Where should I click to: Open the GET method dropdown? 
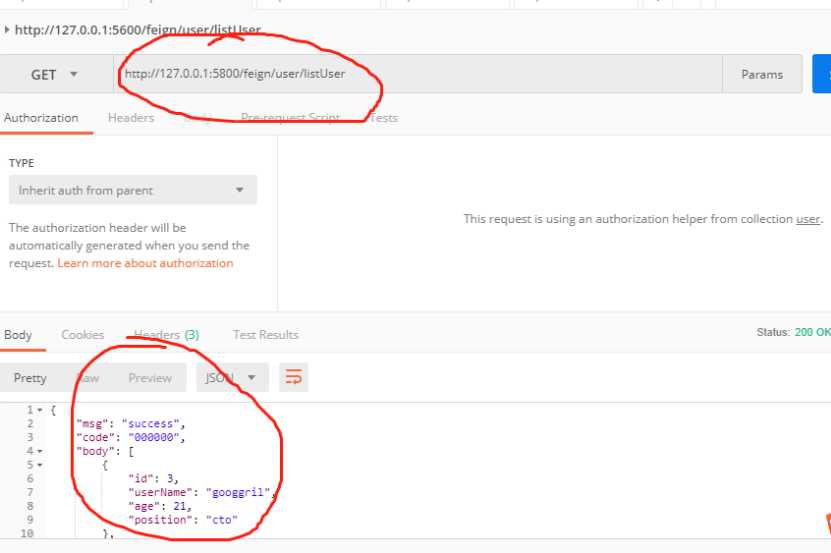tap(55, 74)
